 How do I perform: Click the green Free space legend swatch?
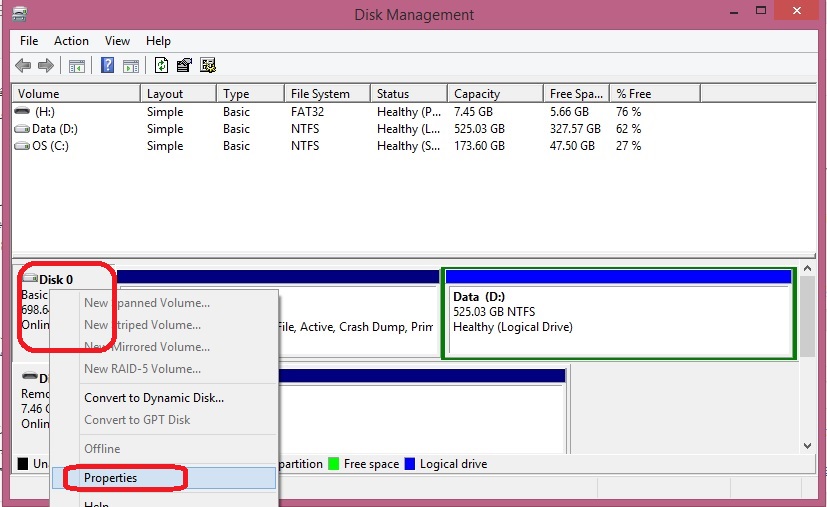tap(334, 464)
